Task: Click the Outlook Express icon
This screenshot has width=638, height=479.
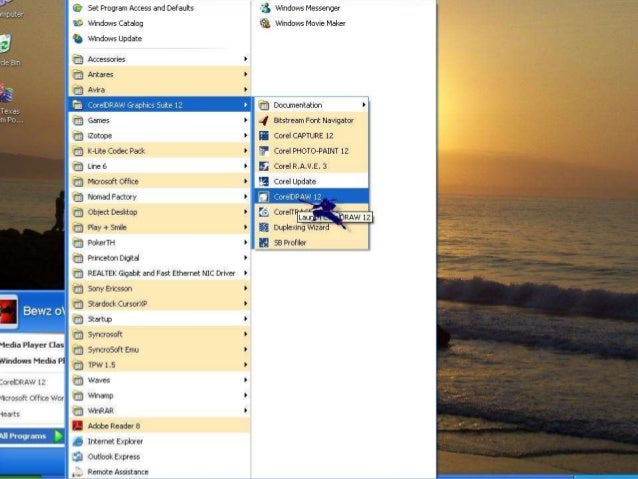Action: pyautogui.click(x=78, y=457)
